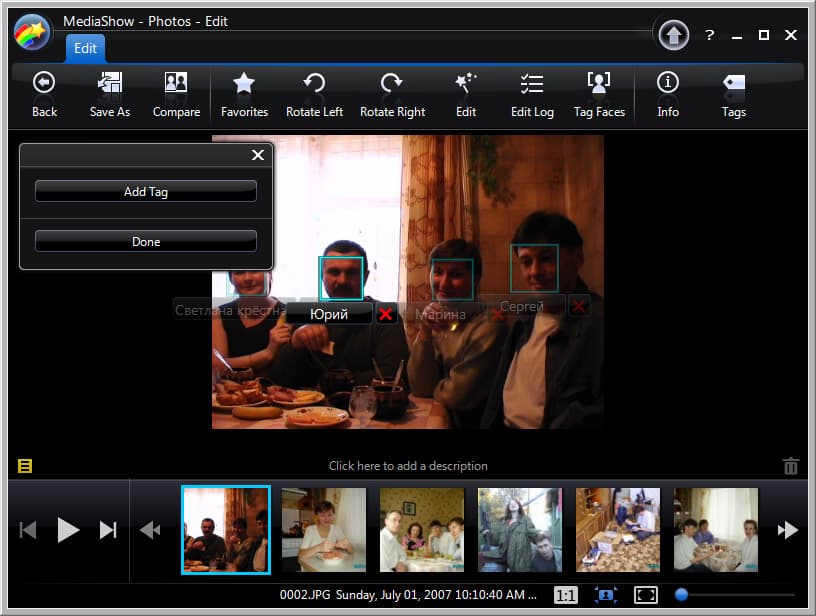This screenshot has width=816, height=616.
Task: Click here to add a description
Action: pyautogui.click(x=408, y=466)
